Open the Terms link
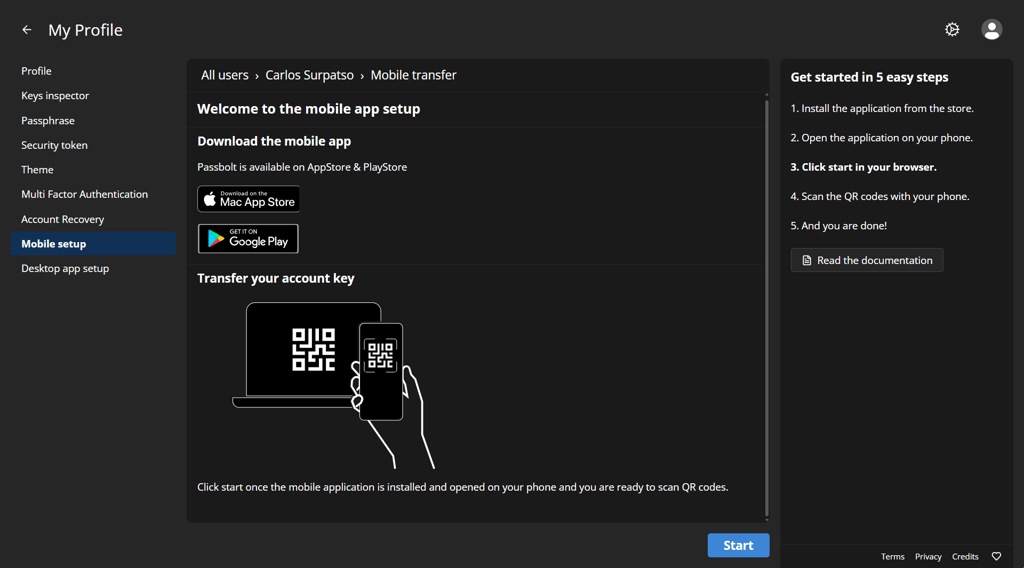 (x=892, y=556)
